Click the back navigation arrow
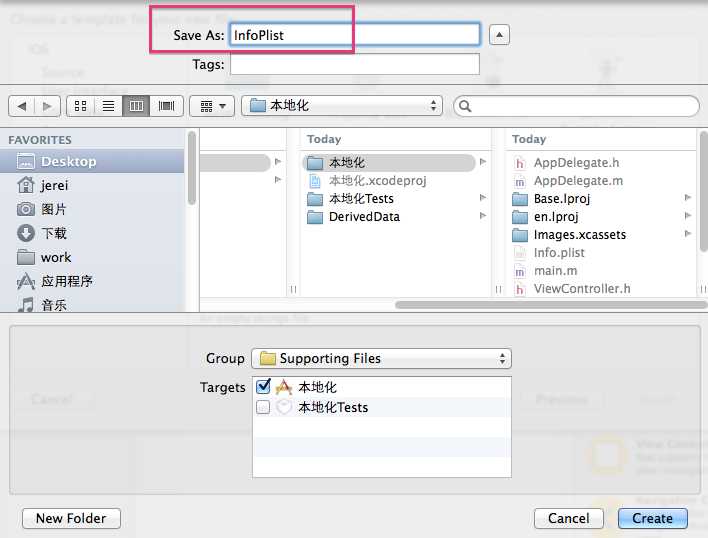The height and width of the screenshot is (538, 708). [21, 107]
